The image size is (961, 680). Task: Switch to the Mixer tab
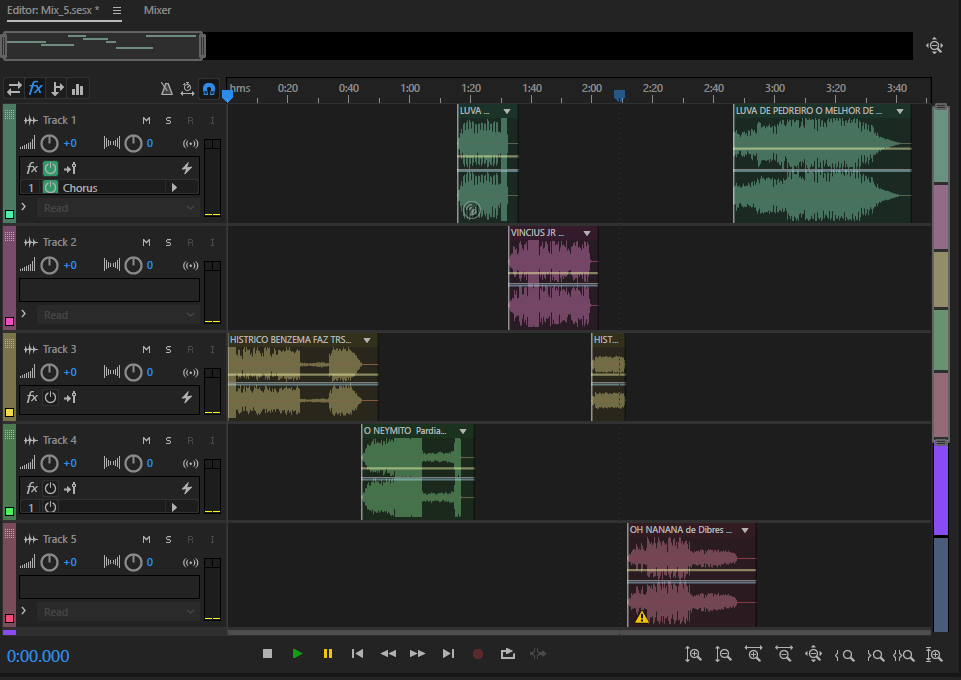pos(157,10)
